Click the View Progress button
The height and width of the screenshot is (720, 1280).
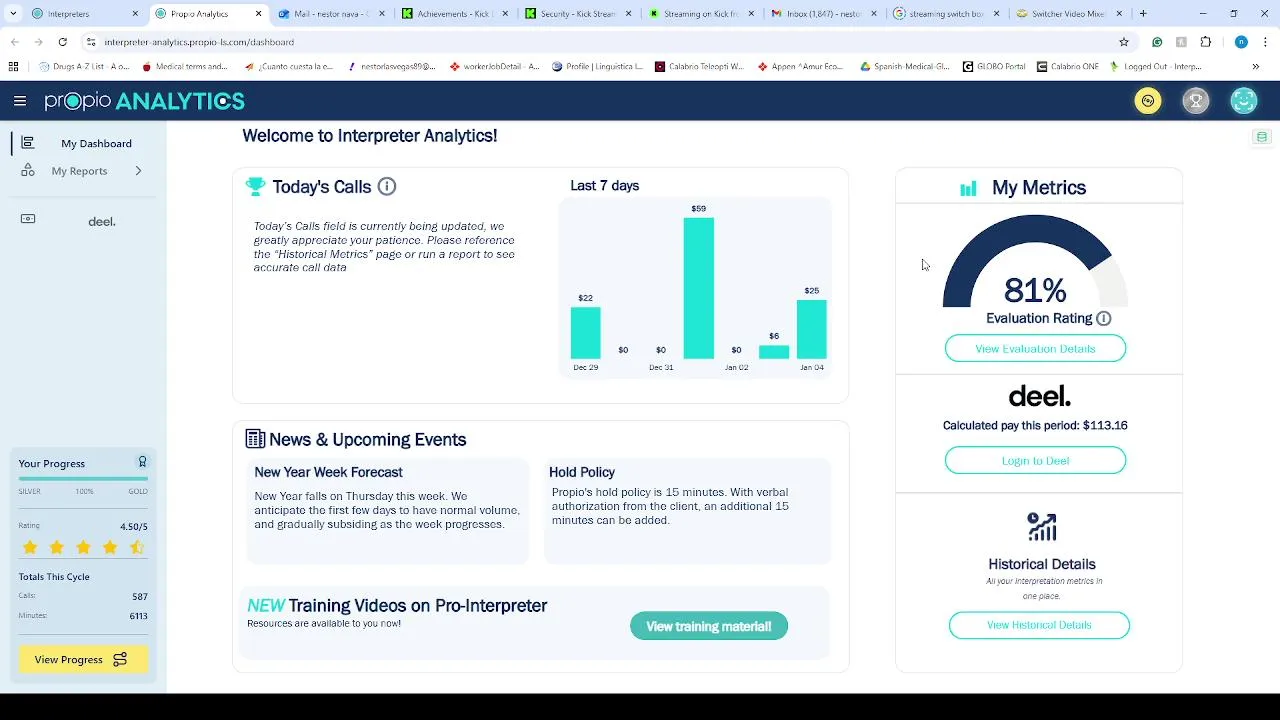tap(83, 659)
